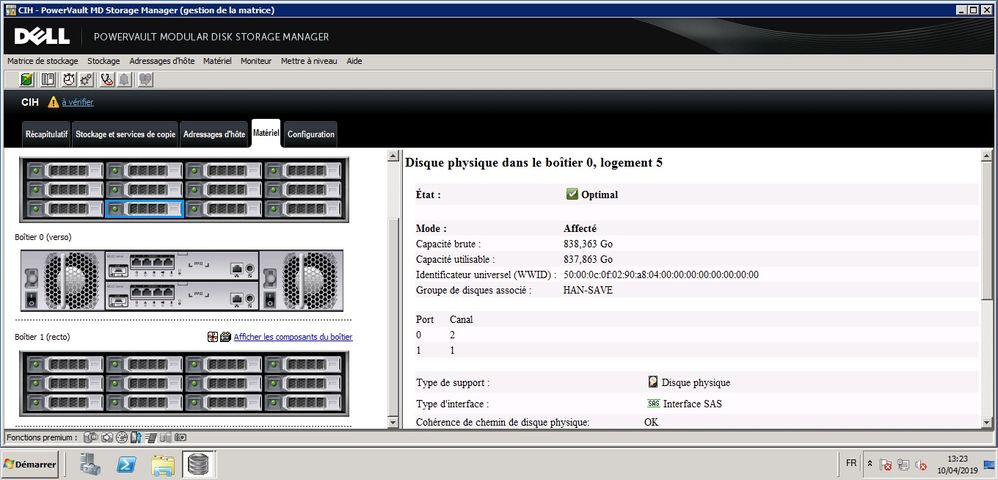Click the muted volume tray icon
Viewport: 998px width, 480px height.
(x=920, y=465)
